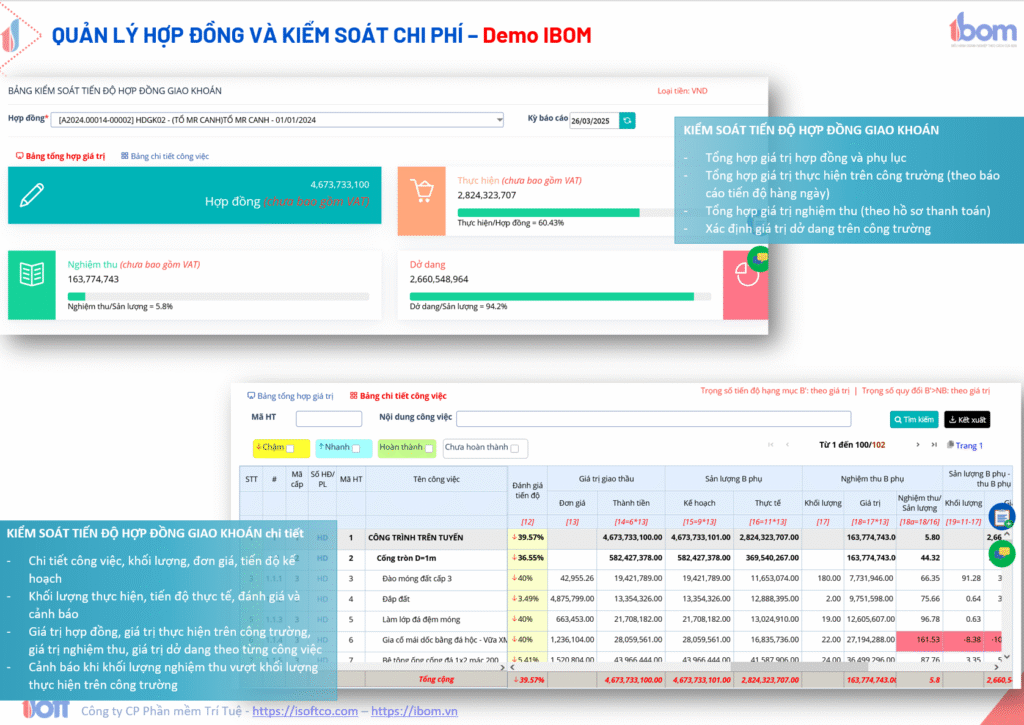This screenshot has height=725, width=1024.
Task: Switch to Bảng chi tiết công việc tab in top panel
Action: (x=164, y=157)
